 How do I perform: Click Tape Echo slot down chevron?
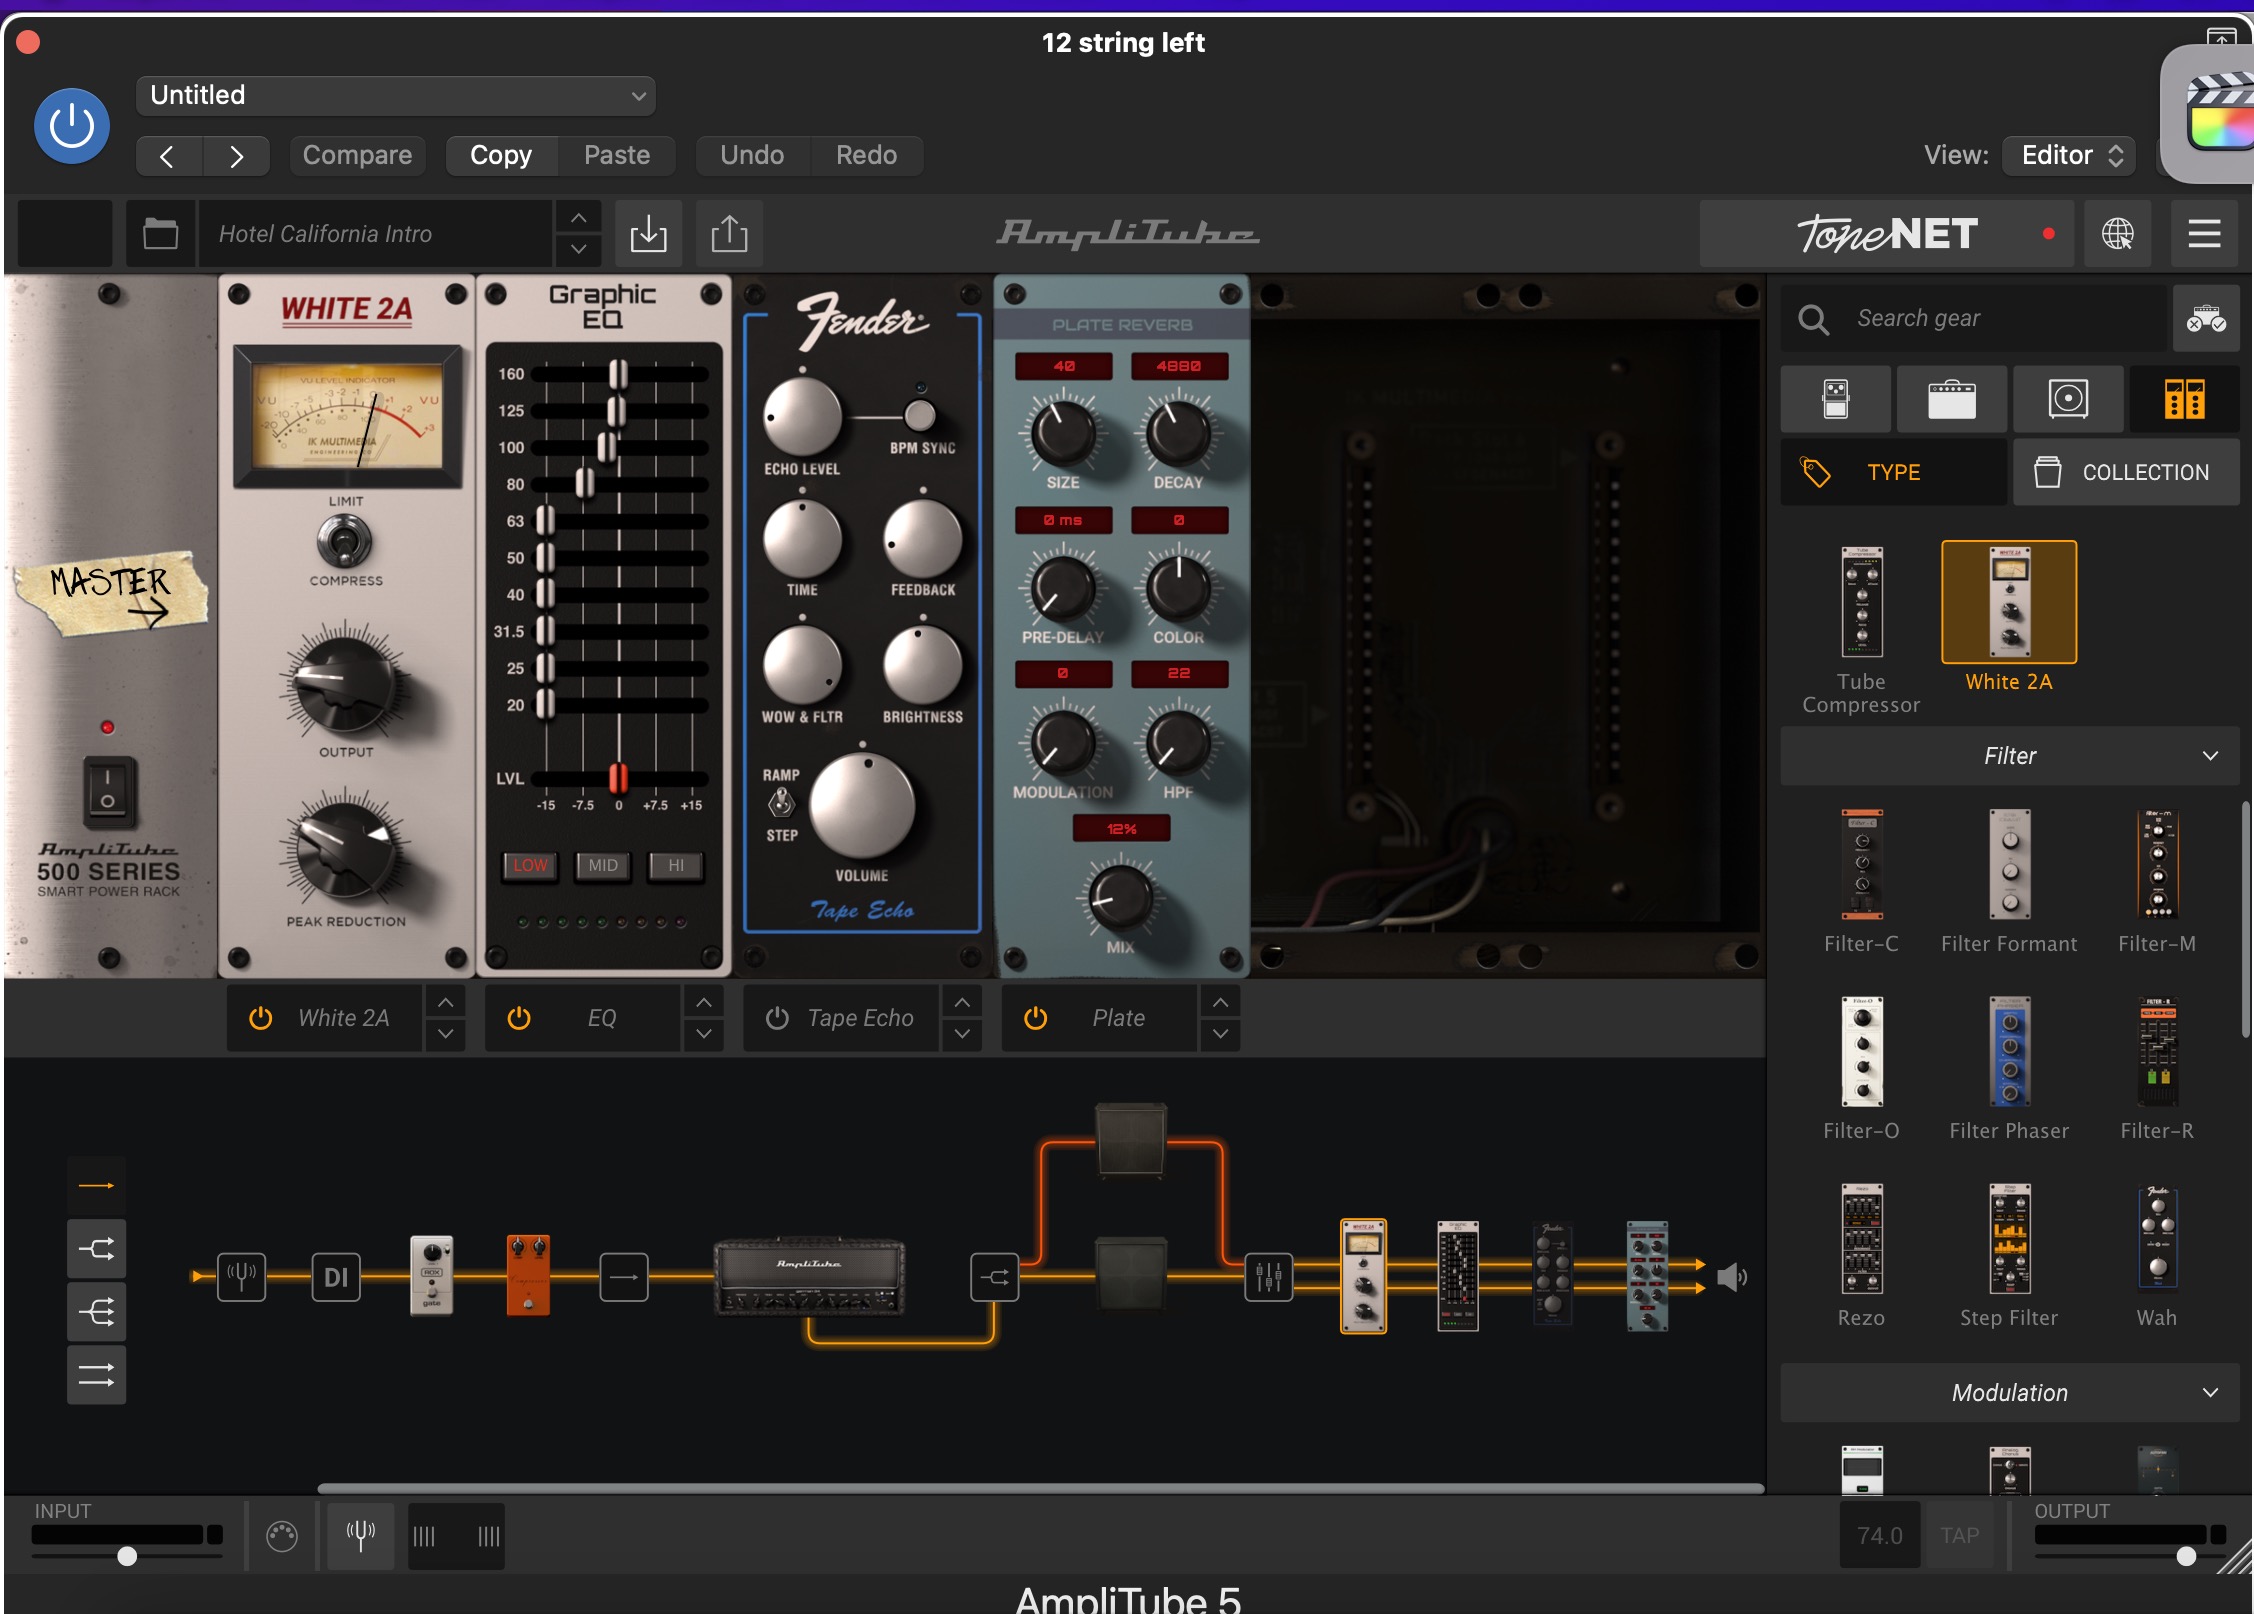click(961, 1034)
